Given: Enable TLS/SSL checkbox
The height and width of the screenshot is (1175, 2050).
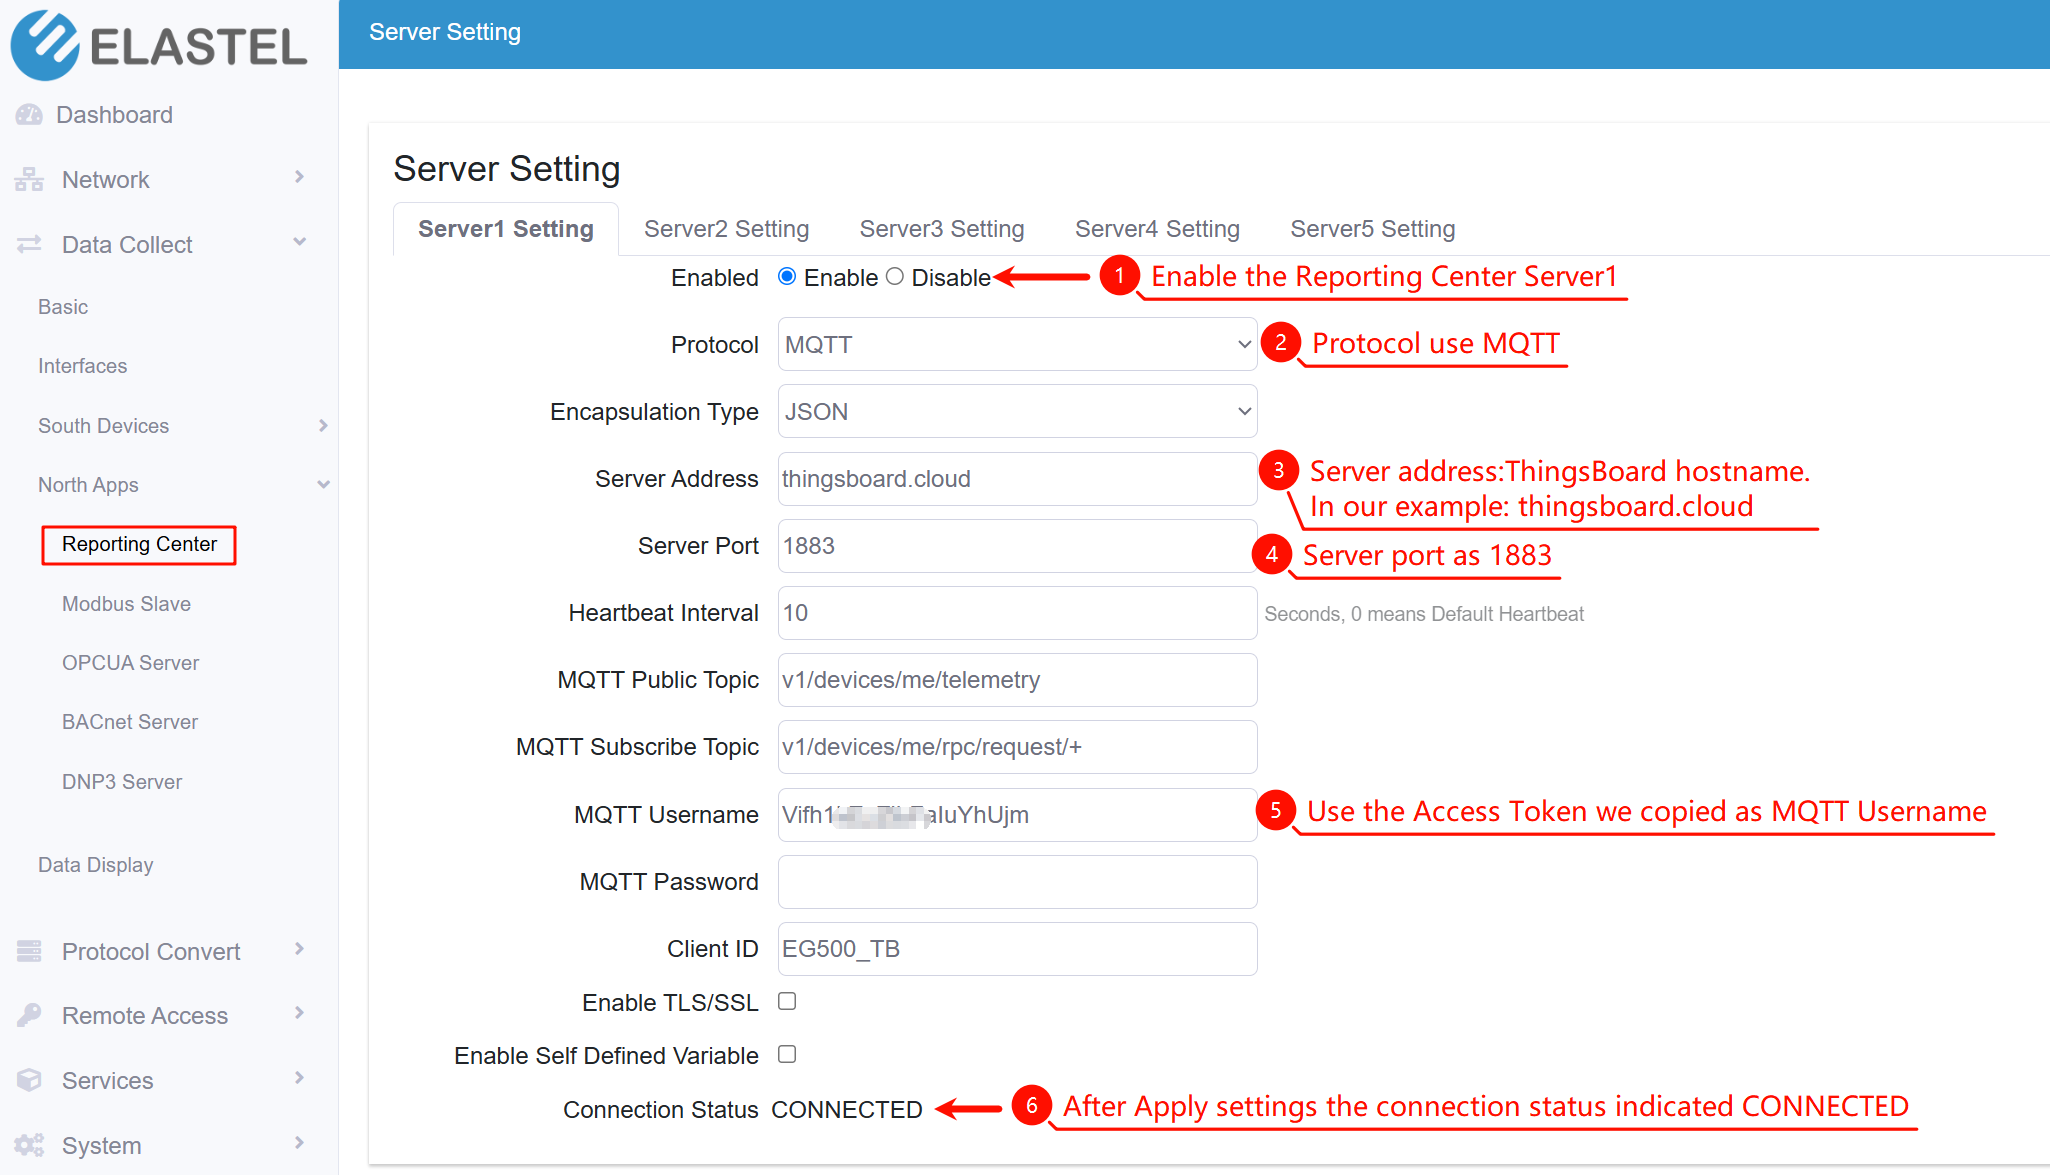Looking at the screenshot, I should tap(787, 1001).
